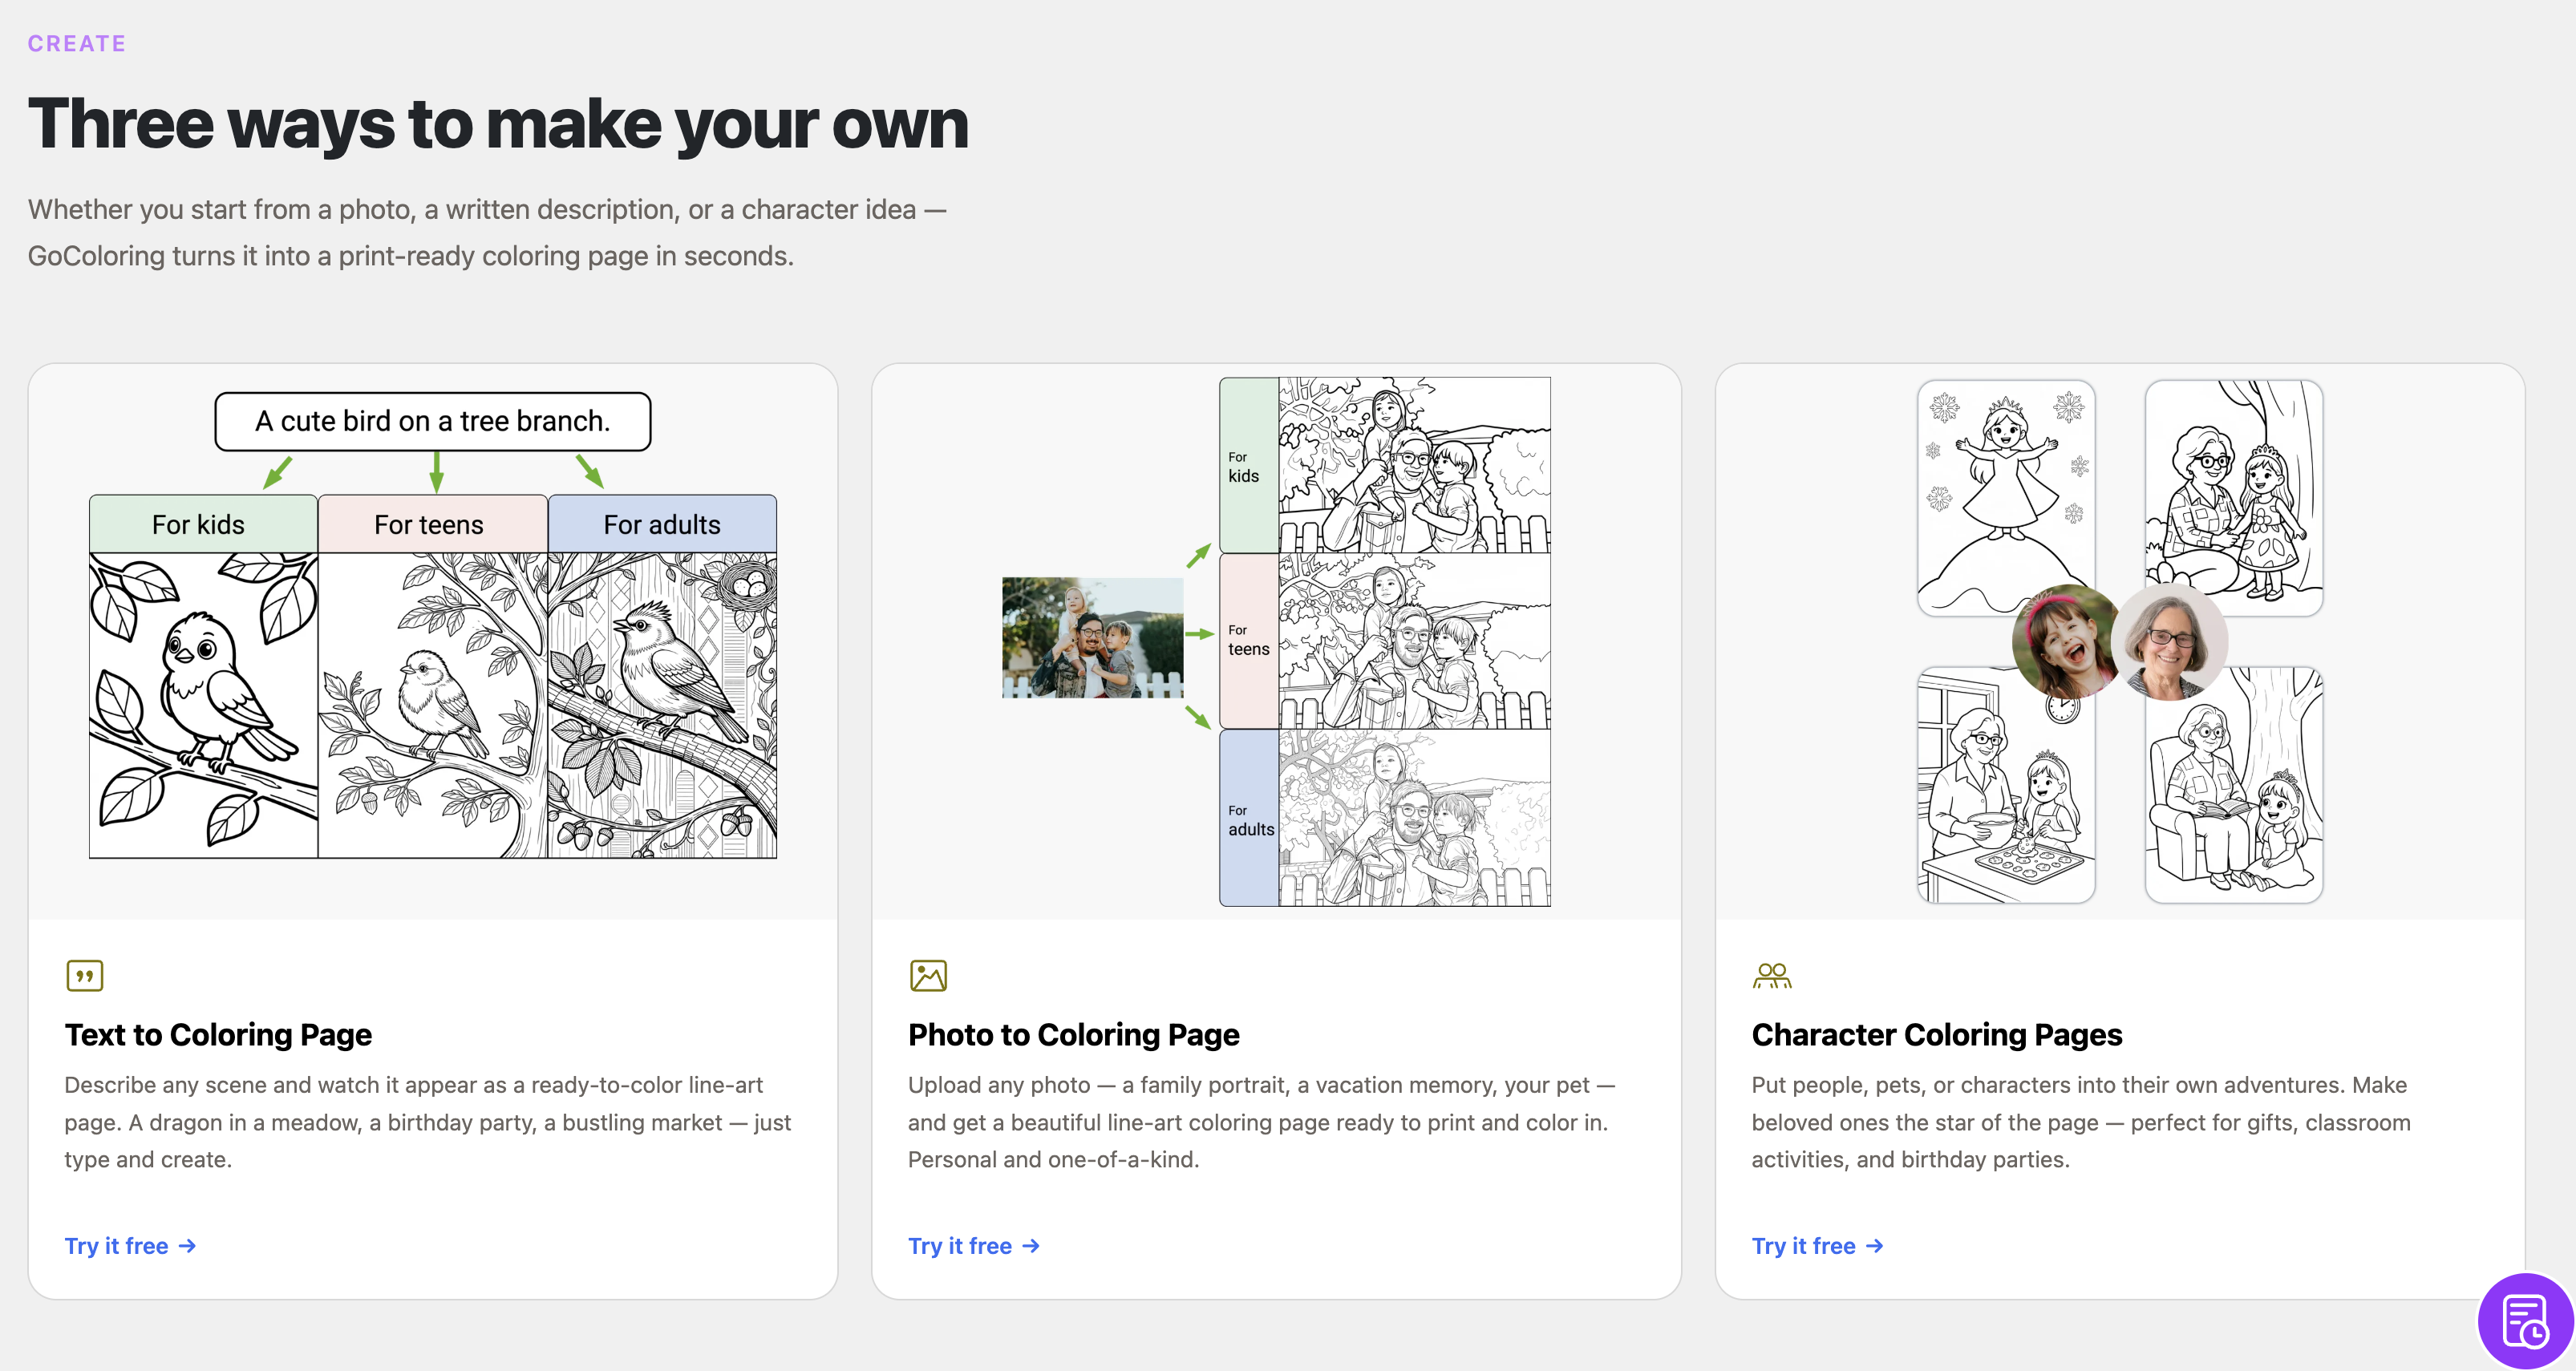The width and height of the screenshot is (2576, 1371).
Task: Click Try it free under Photo to Coloring Page
Action: pos(975,1246)
